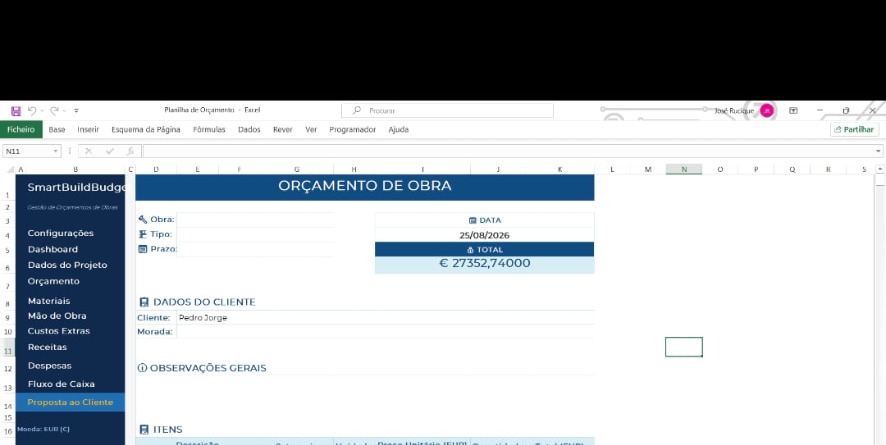Click the vertical scrollbar up arrow

pyautogui.click(x=879, y=169)
